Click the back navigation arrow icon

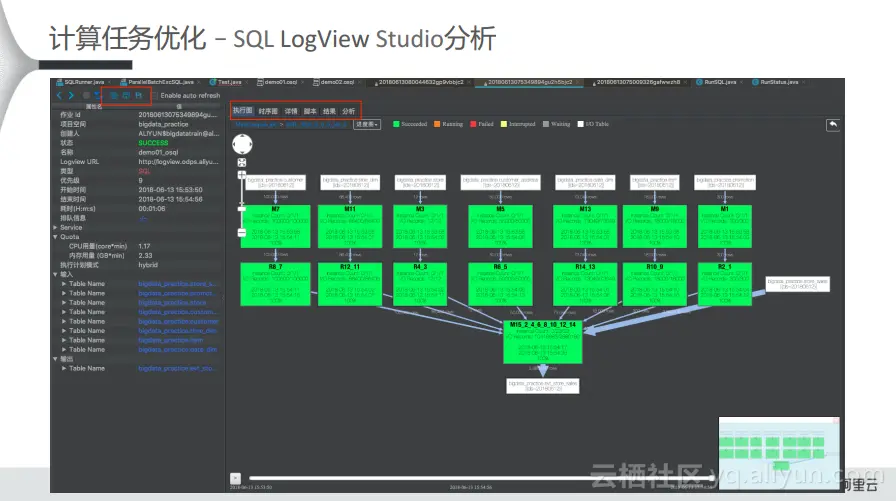(x=59, y=95)
